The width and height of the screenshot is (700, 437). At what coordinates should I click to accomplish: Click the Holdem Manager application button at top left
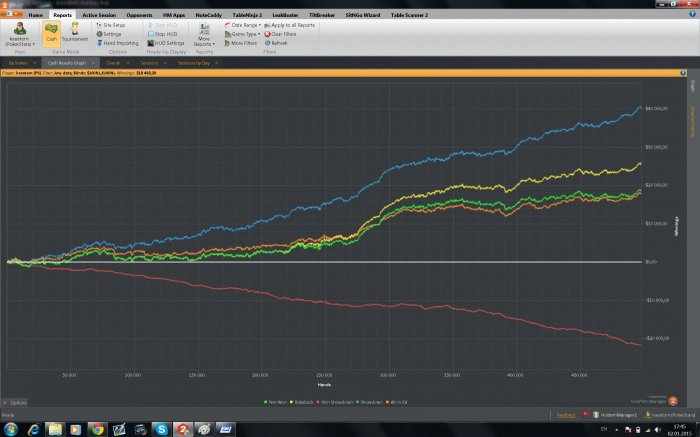click(x=11, y=13)
